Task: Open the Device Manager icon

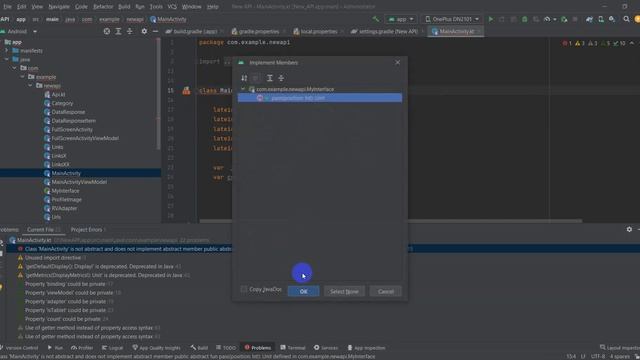Action: click(601, 19)
